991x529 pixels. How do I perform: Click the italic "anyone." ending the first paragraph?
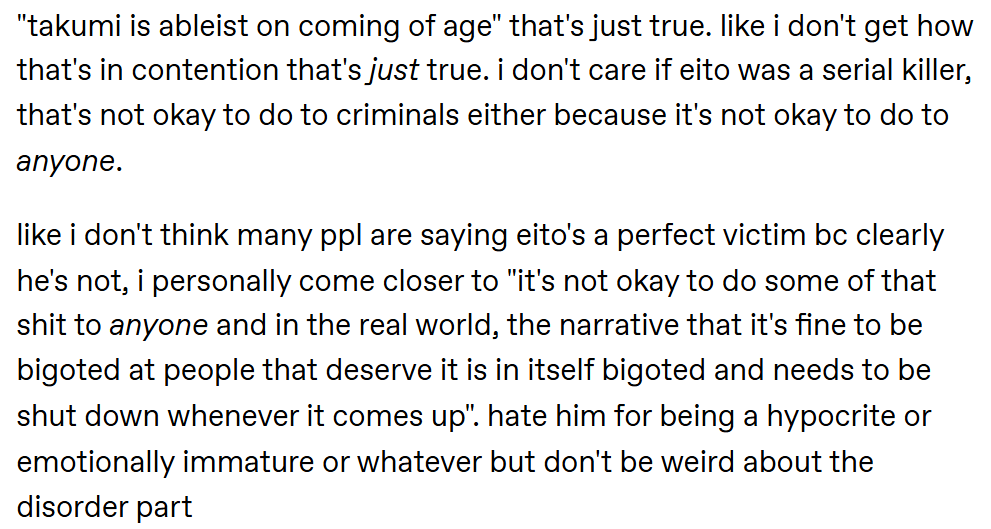tap(70, 163)
